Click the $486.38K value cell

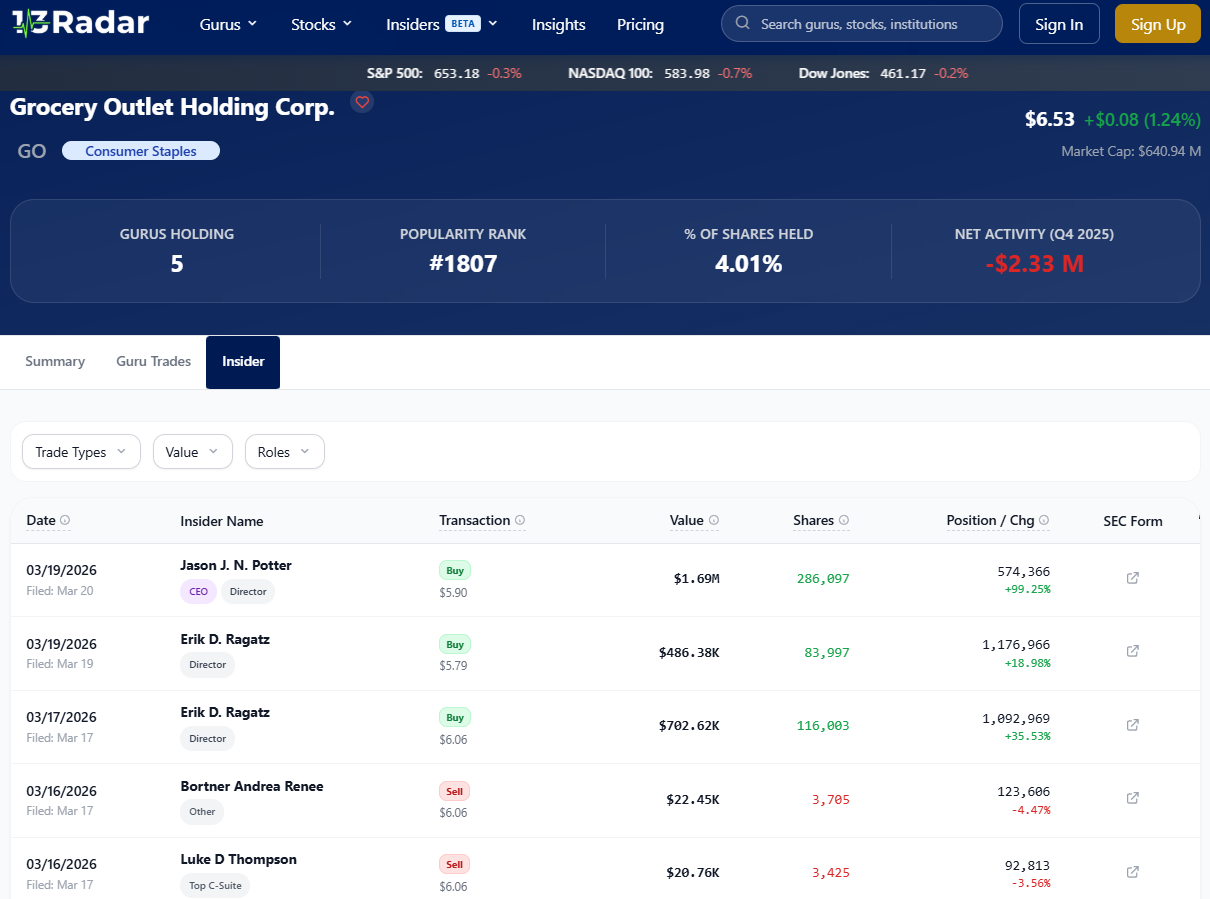(x=689, y=652)
